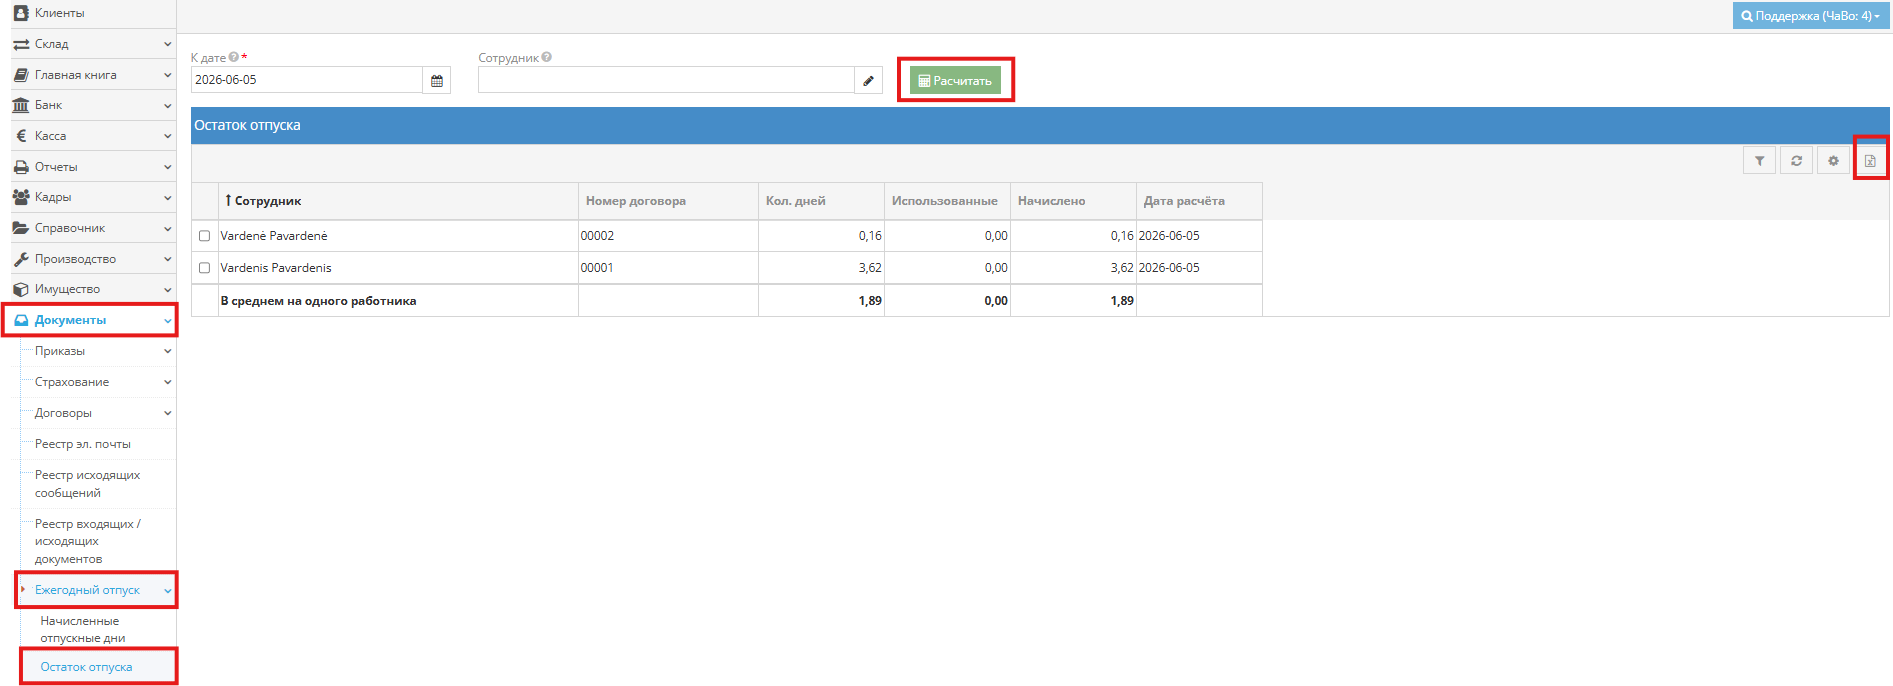Open Реестр эл. почты menu item

[x=83, y=444]
